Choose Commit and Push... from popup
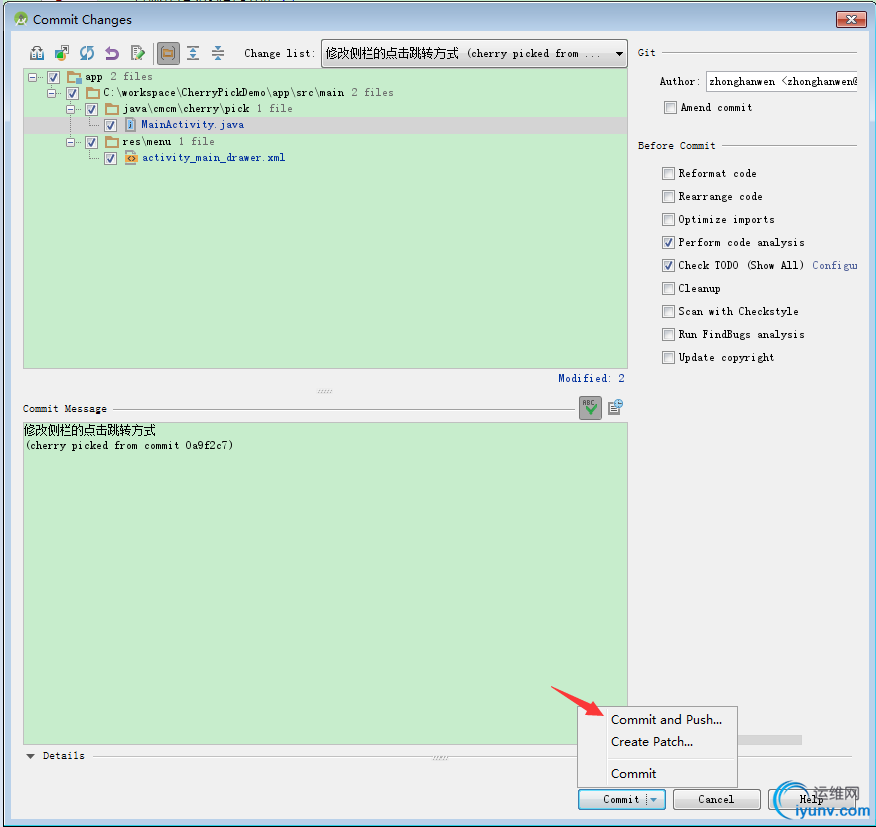 click(x=666, y=720)
